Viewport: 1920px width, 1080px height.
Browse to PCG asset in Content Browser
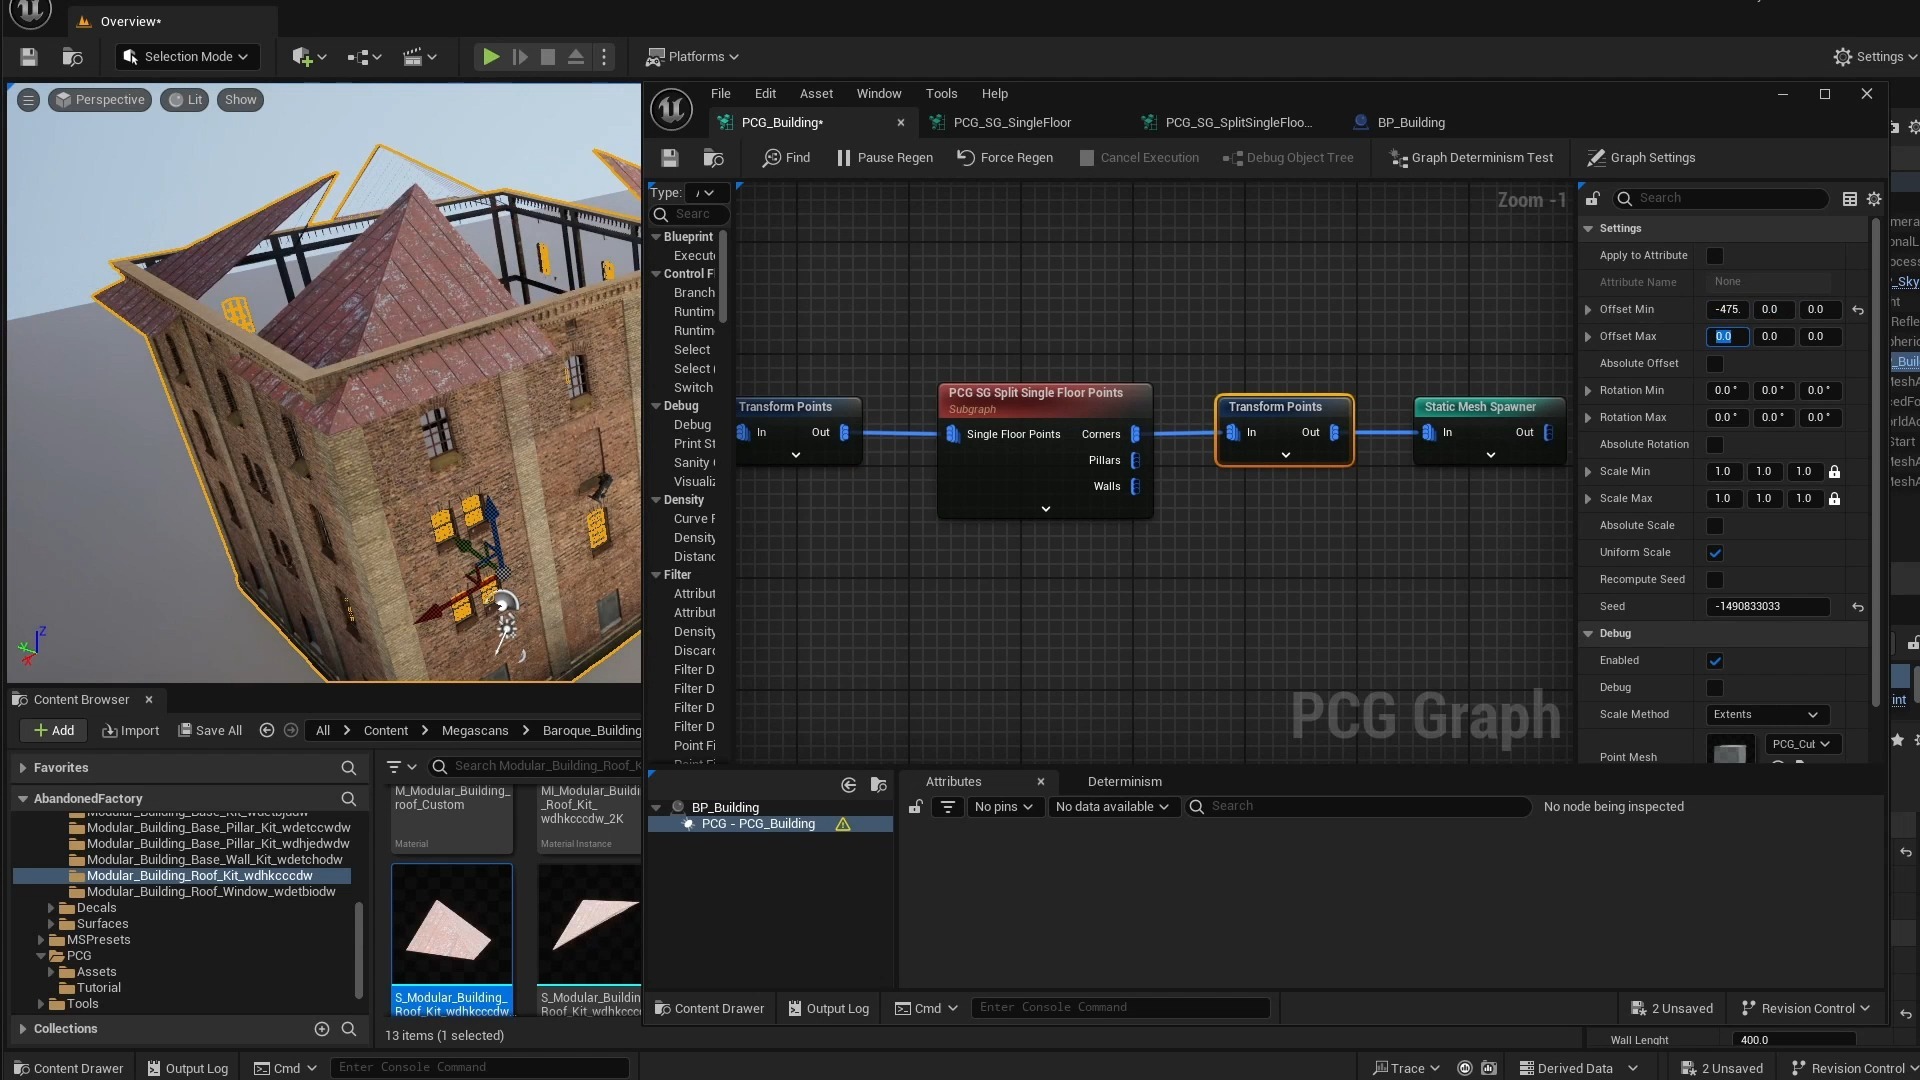tap(713, 158)
